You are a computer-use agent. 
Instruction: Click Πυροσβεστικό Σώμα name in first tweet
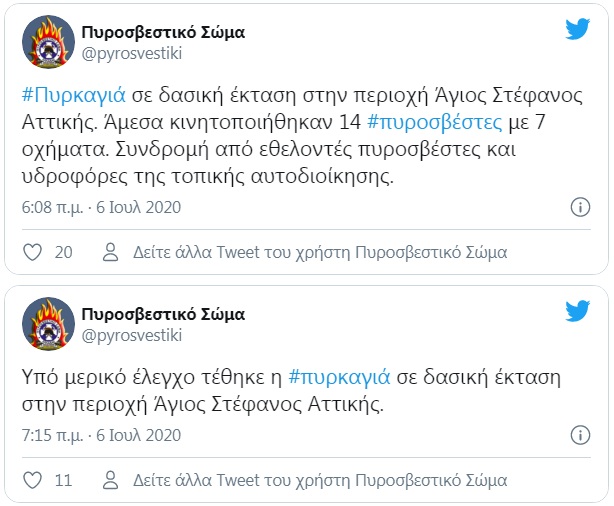pyautogui.click(x=163, y=32)
